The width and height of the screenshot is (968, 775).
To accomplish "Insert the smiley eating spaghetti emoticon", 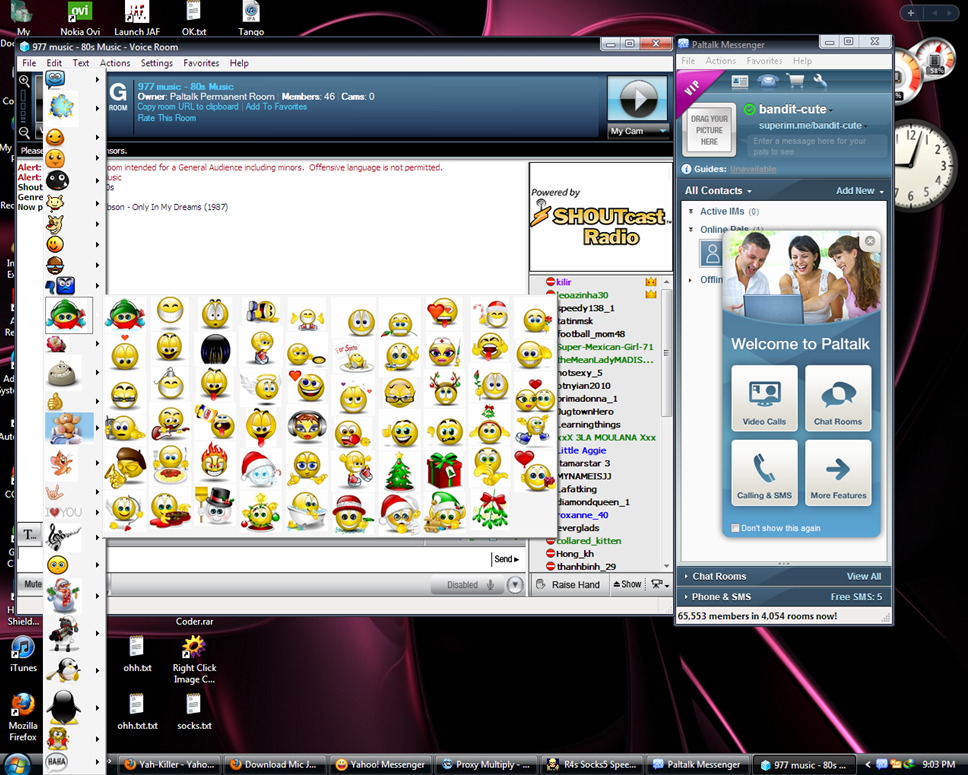I will point(170,465).
